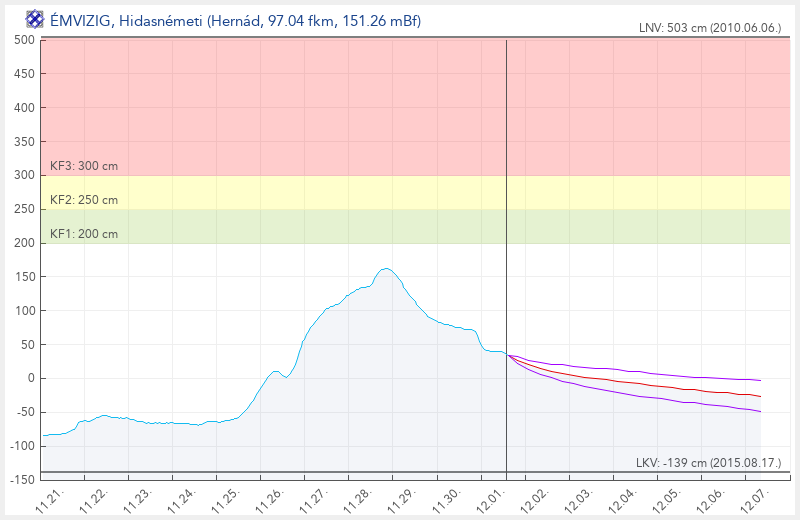Screen dimensions: 800x520
Task: Click the right end of upper purple forecast line
Action: (760, 380)
